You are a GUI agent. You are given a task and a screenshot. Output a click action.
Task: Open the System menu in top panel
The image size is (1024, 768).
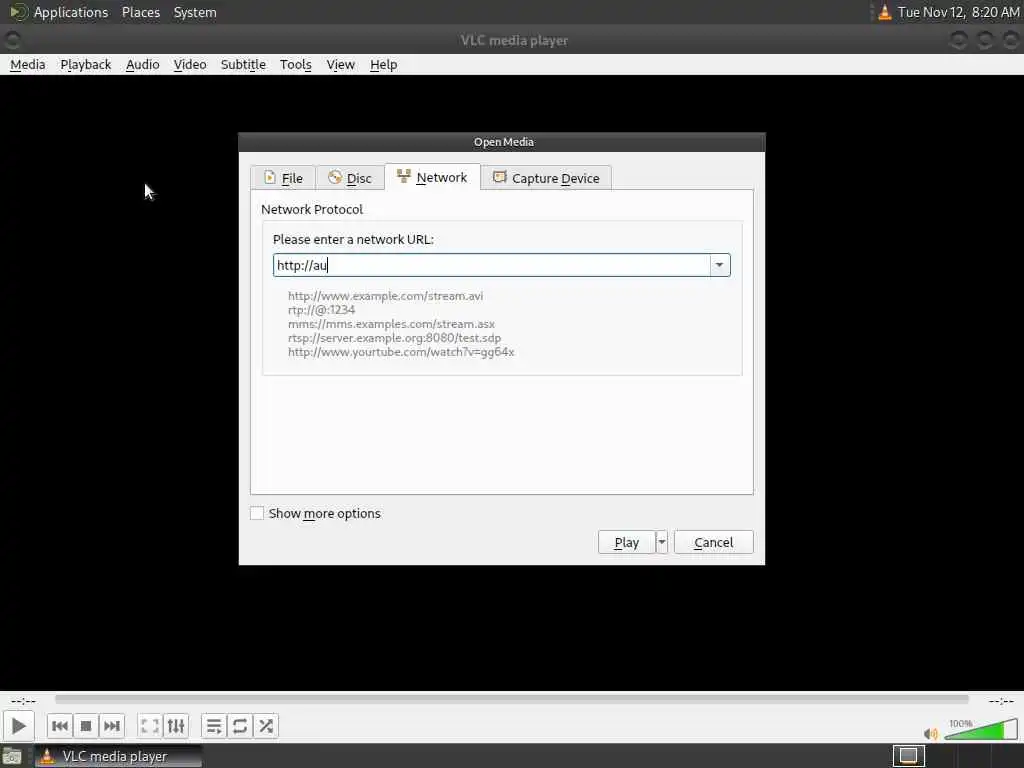pos(195,12)
